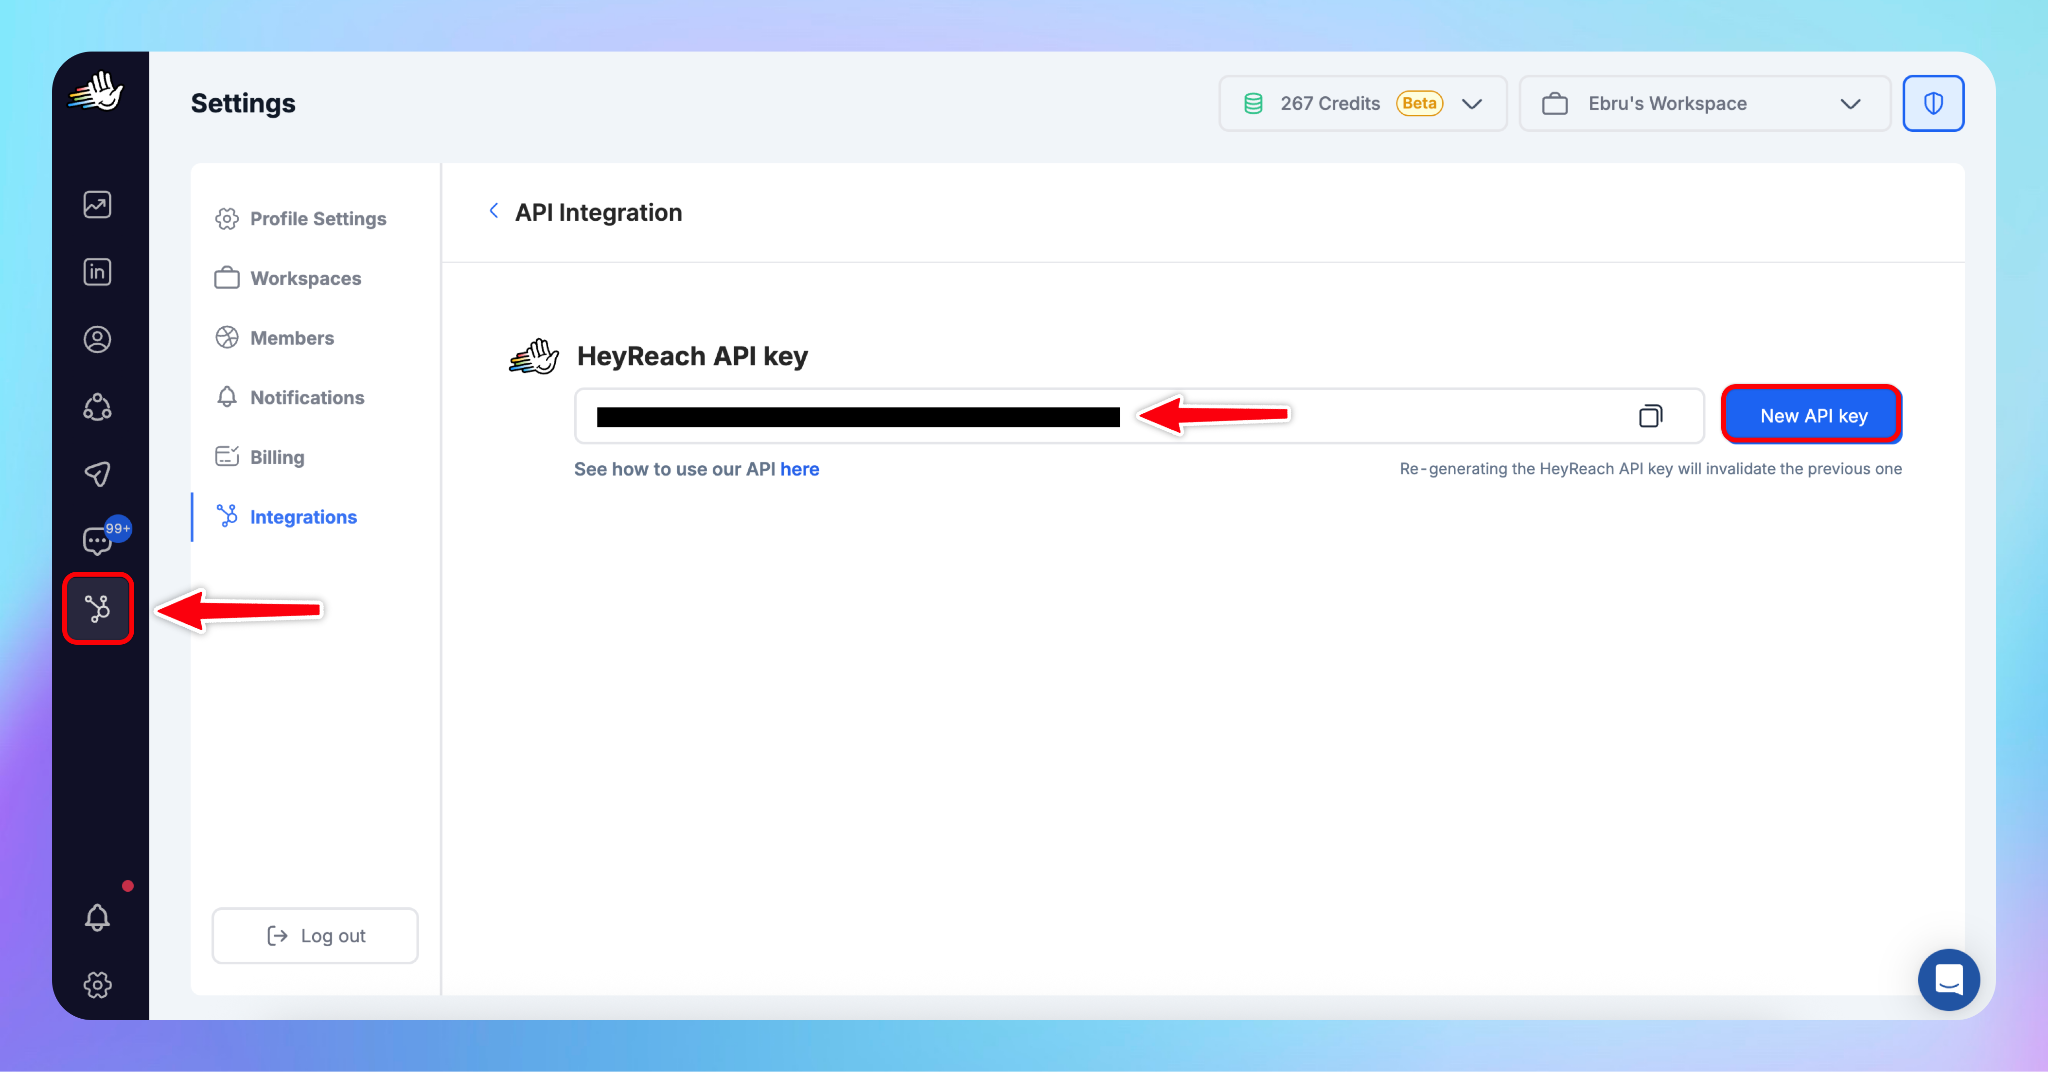Click the re-generating API key warning text
This screenshot has height=1072, width=2048.
pos(1650,469)
